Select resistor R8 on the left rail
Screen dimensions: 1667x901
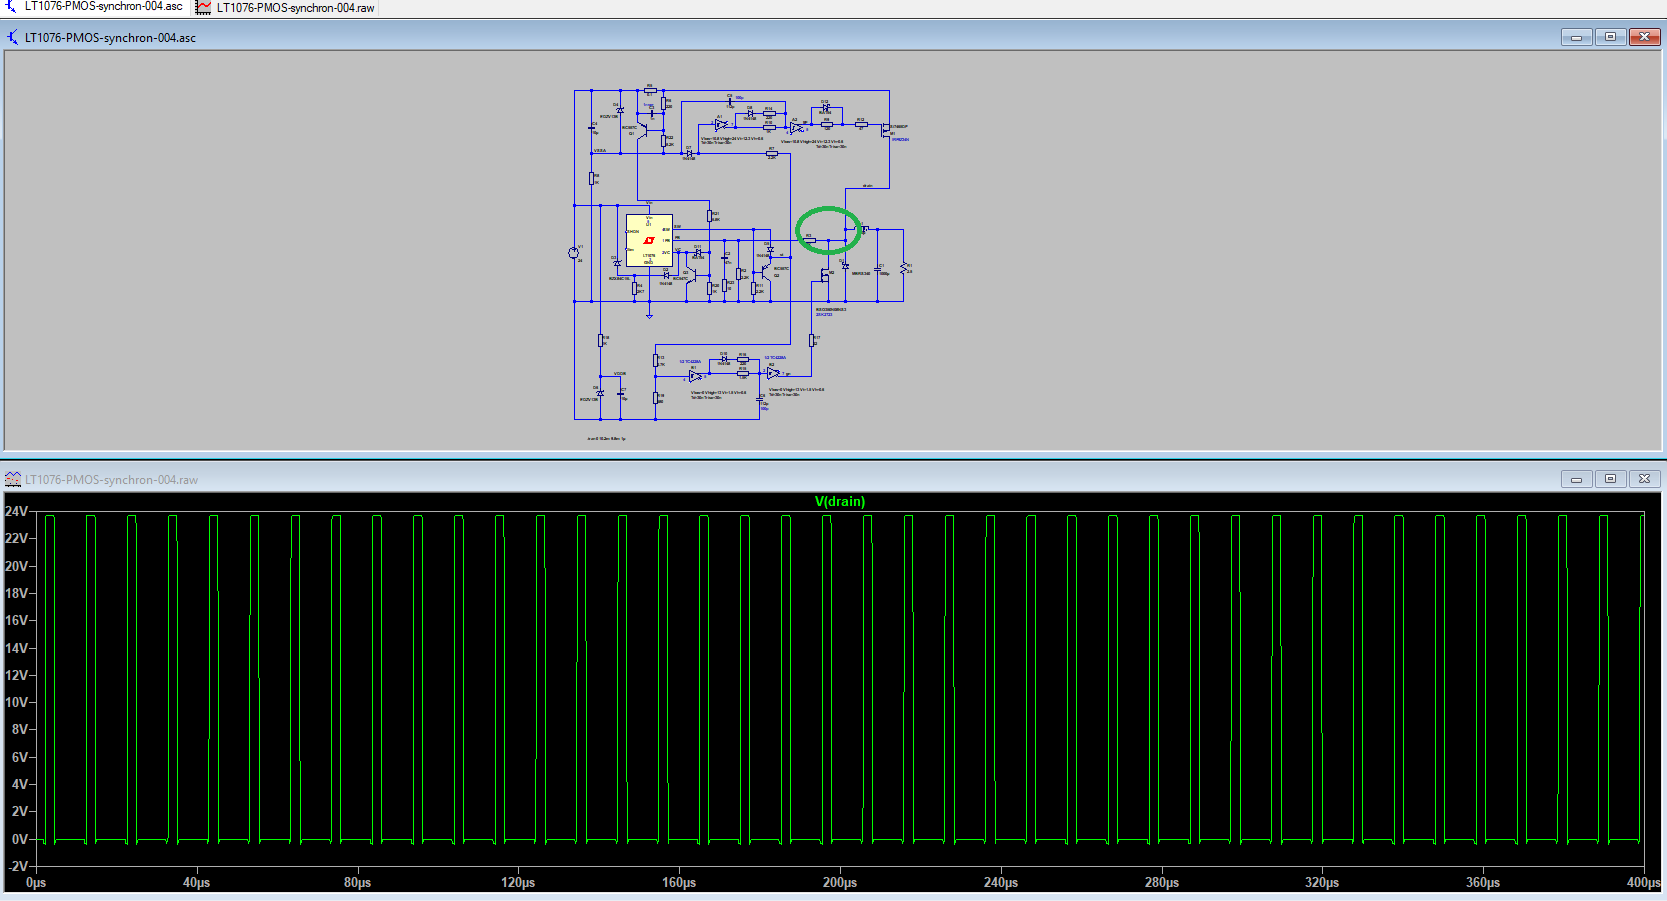(591, 178)
